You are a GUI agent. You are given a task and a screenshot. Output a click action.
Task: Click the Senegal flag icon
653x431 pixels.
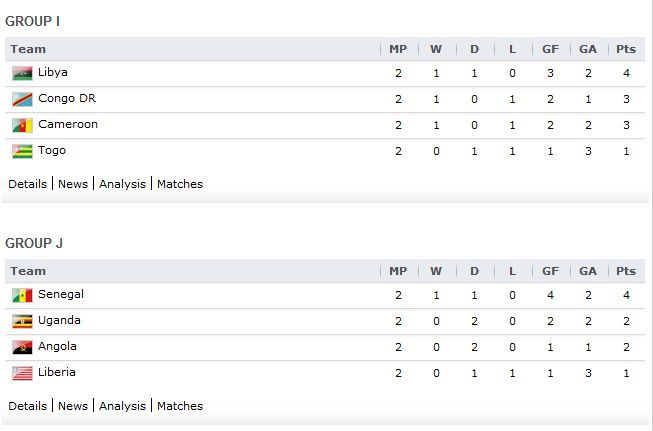pyautogui.click(x=22, y=296)
